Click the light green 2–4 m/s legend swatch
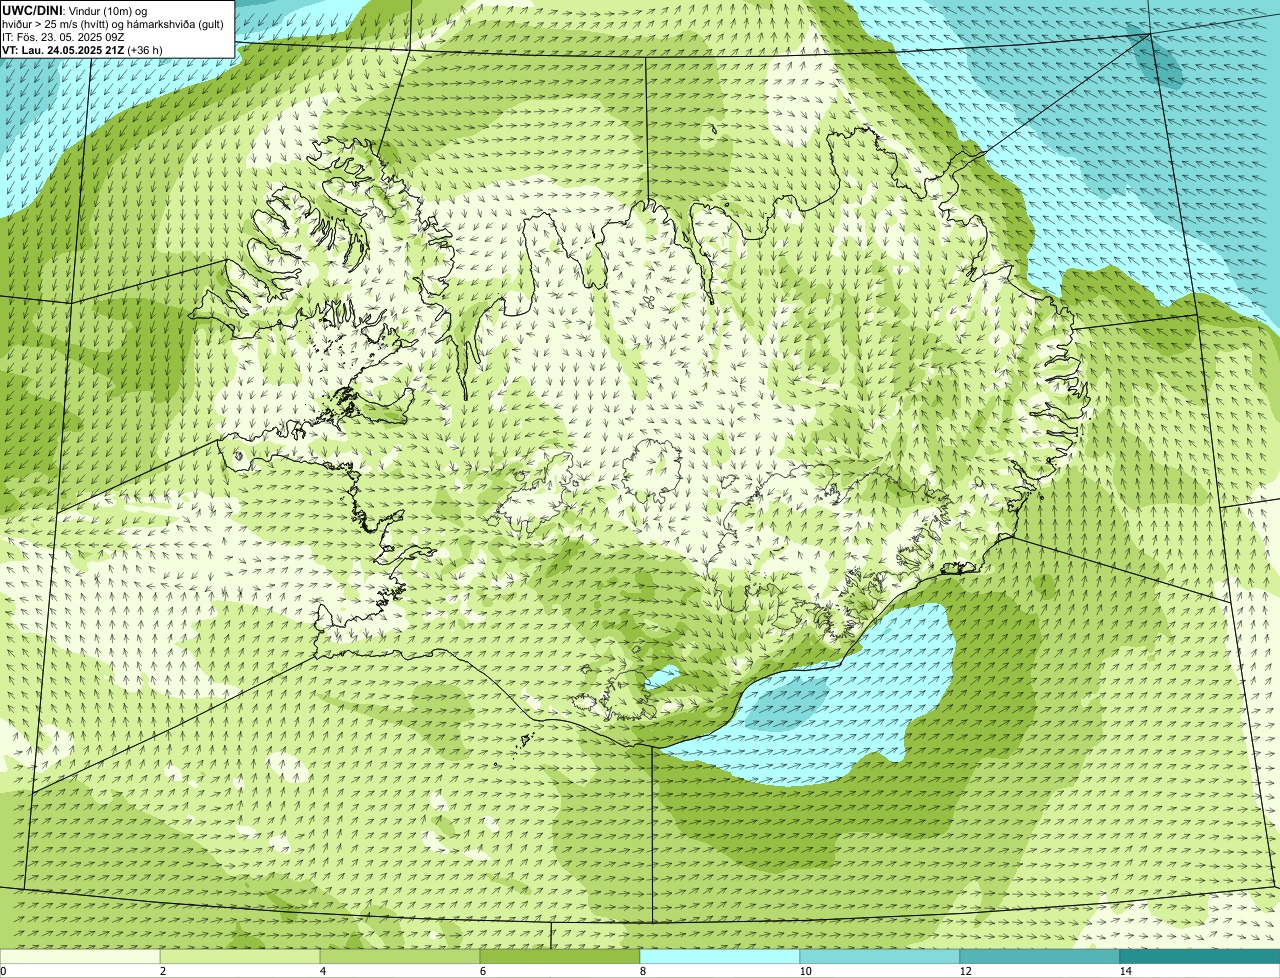 click(240, 956)
